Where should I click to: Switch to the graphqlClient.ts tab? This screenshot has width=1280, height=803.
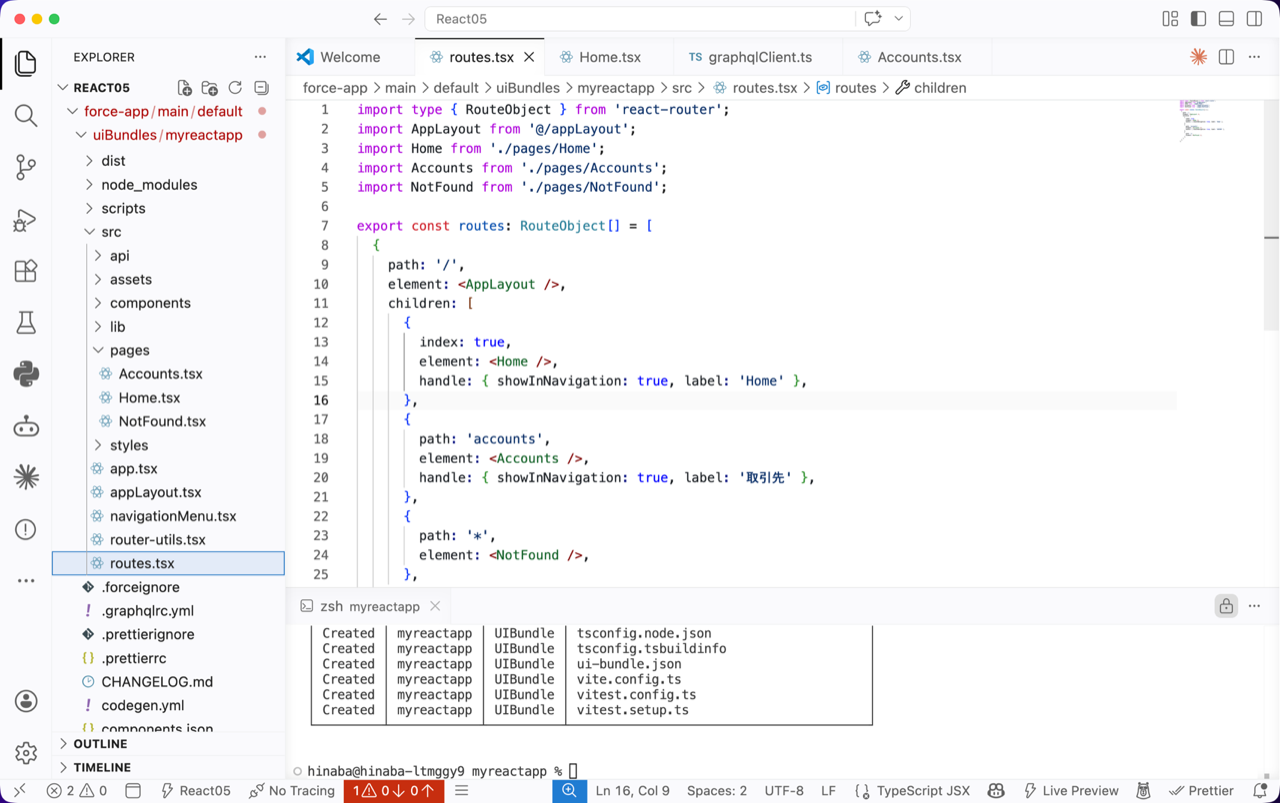759,57
